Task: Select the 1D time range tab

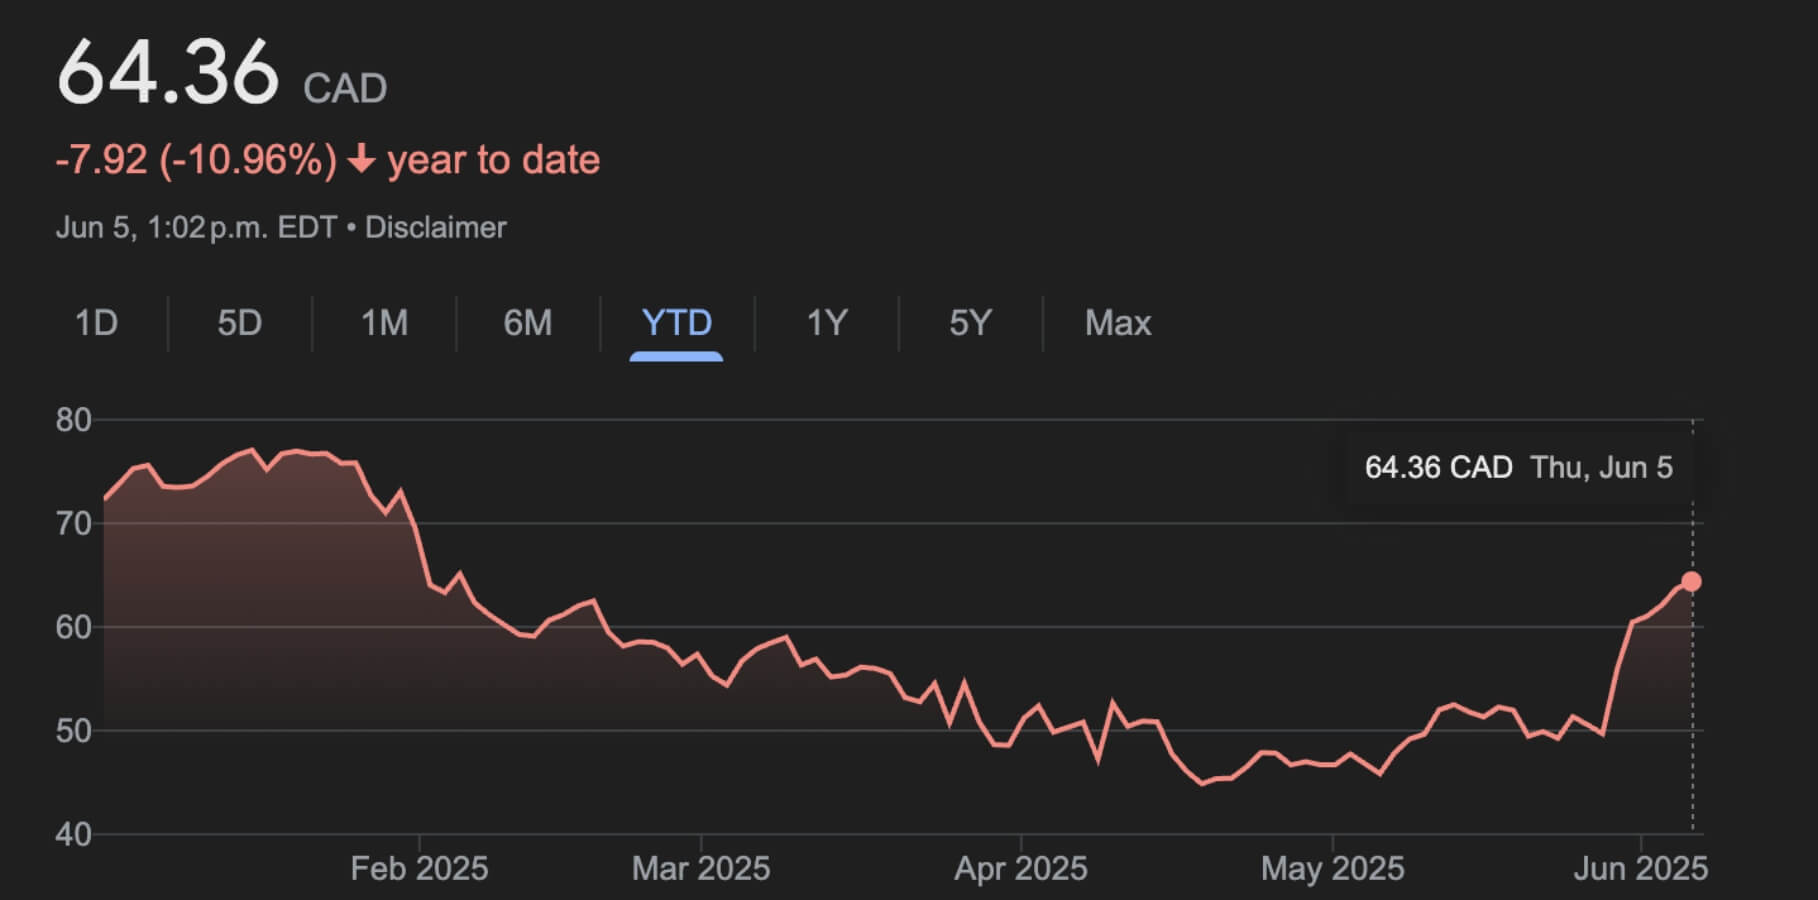Action: click(97, 323)
